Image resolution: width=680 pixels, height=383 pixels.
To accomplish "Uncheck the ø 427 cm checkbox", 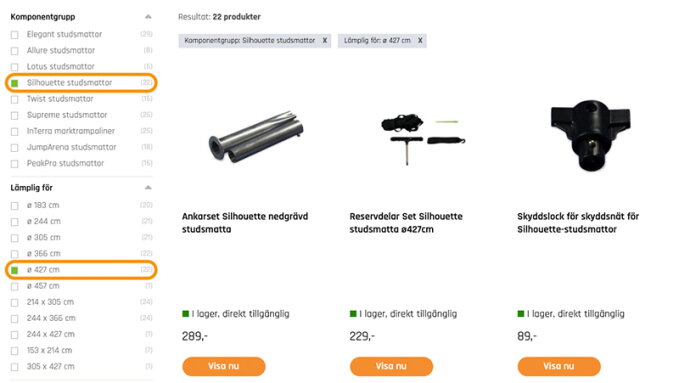I will click(15, 270).
